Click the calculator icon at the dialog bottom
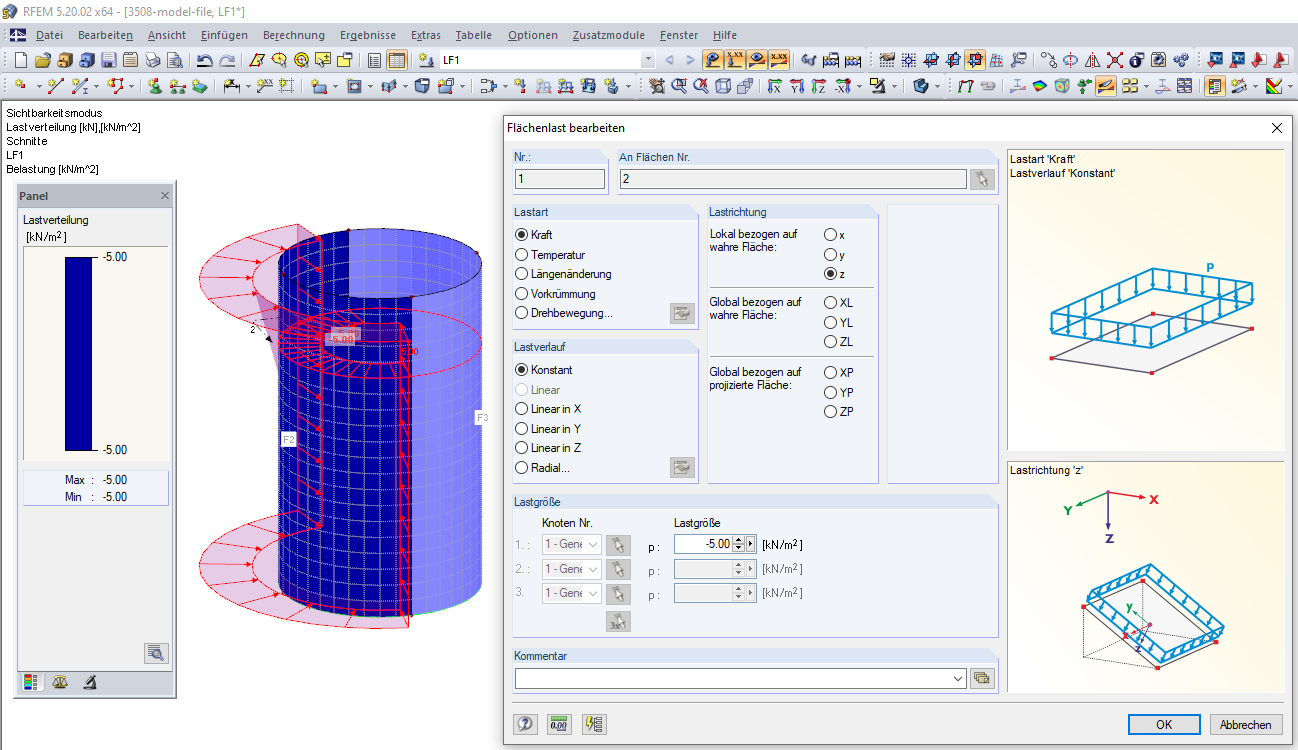The image size is (1298, 750). (x=558, y=724)
